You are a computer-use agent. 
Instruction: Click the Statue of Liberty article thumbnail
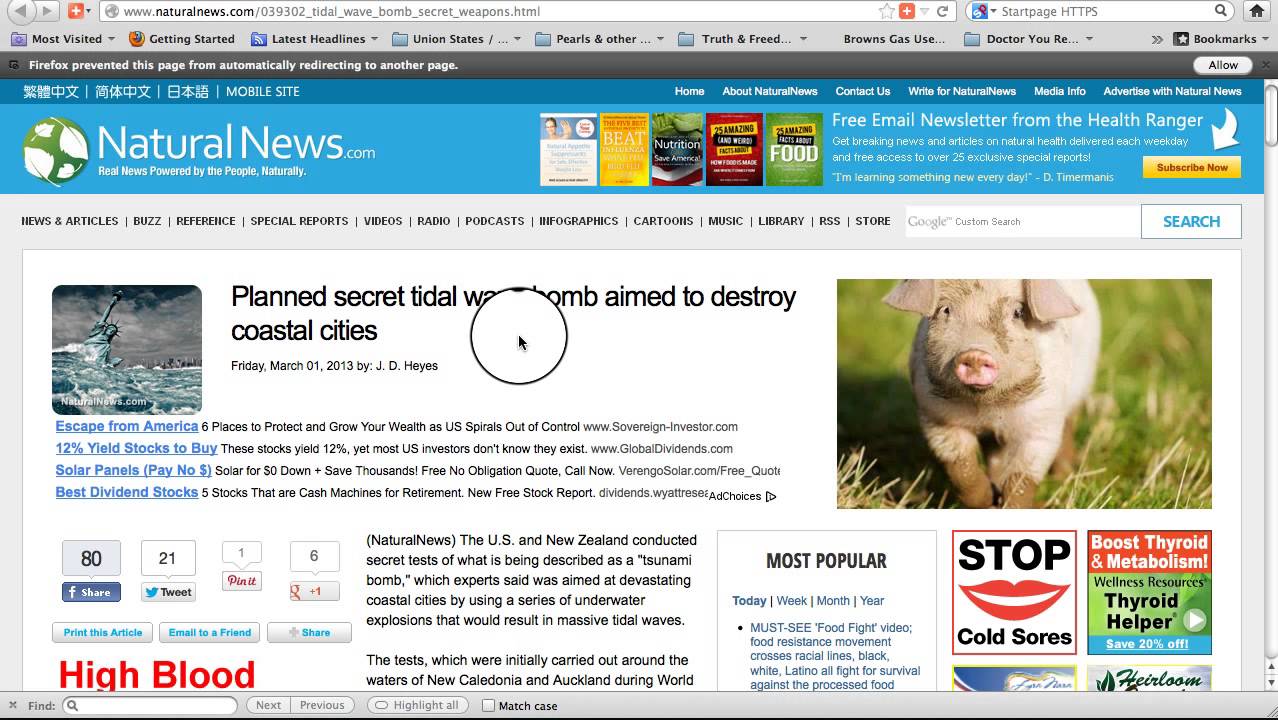coord(127,350)
